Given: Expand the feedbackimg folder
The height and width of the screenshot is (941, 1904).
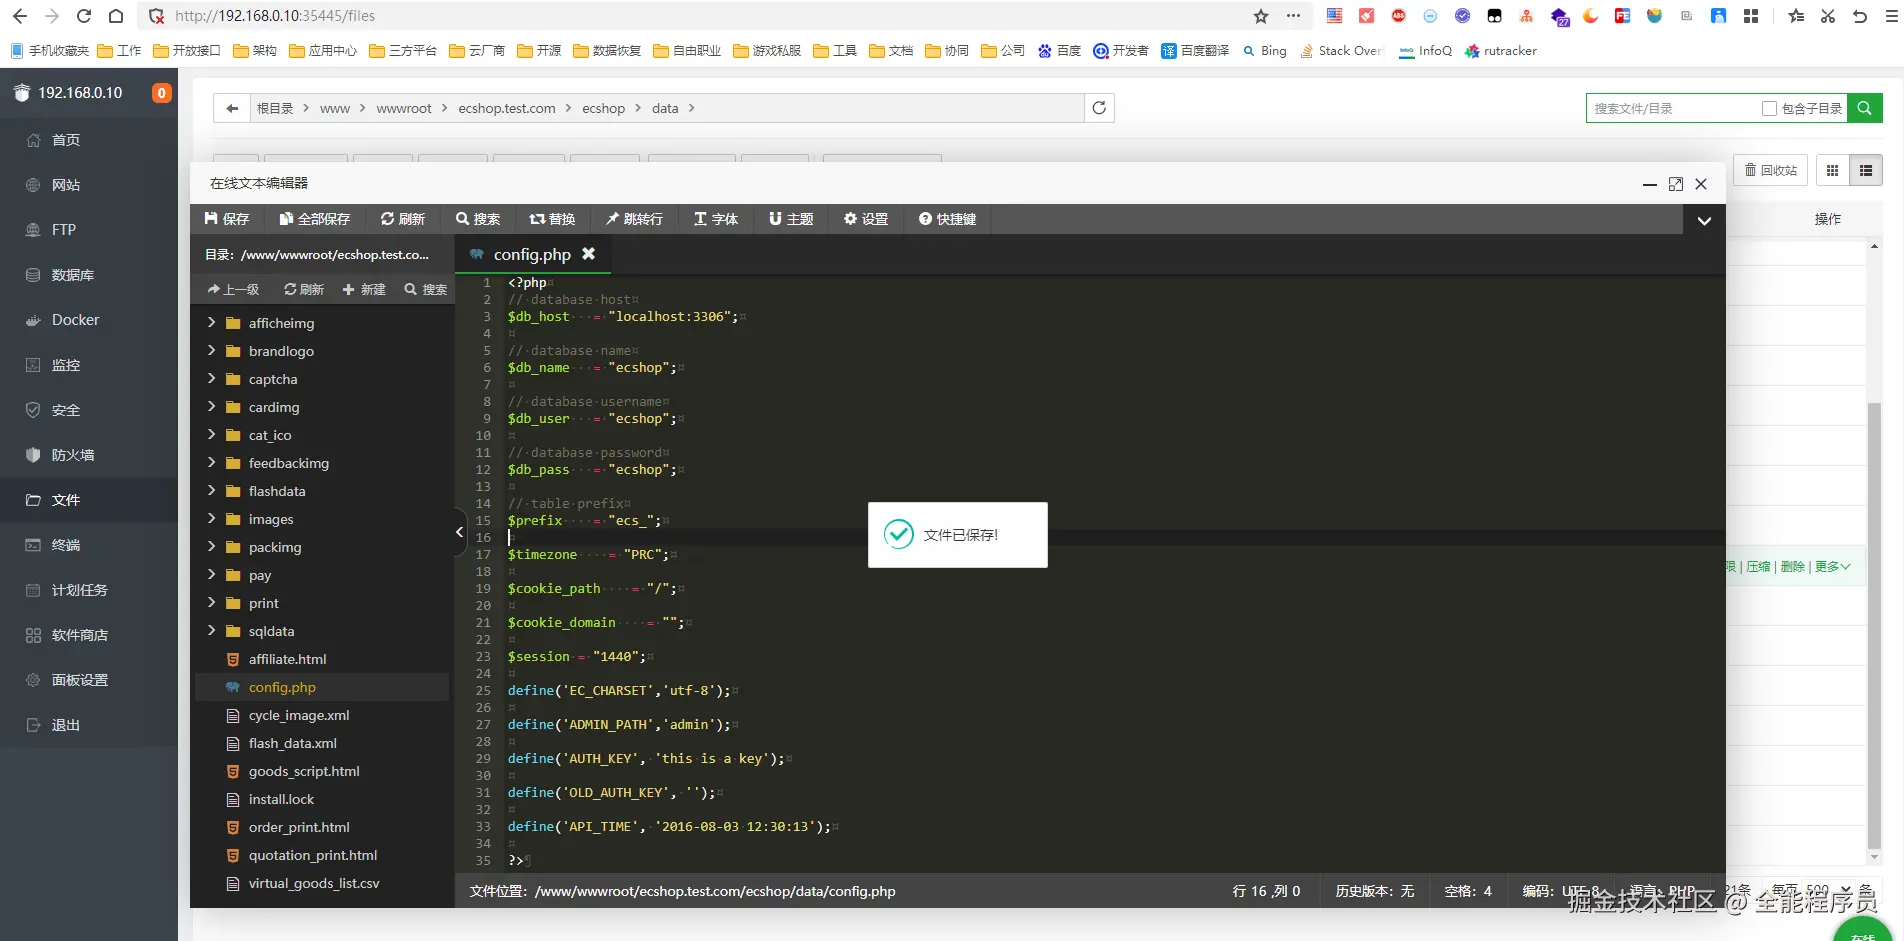Looking at the screenshot, I should click(211, 462).
